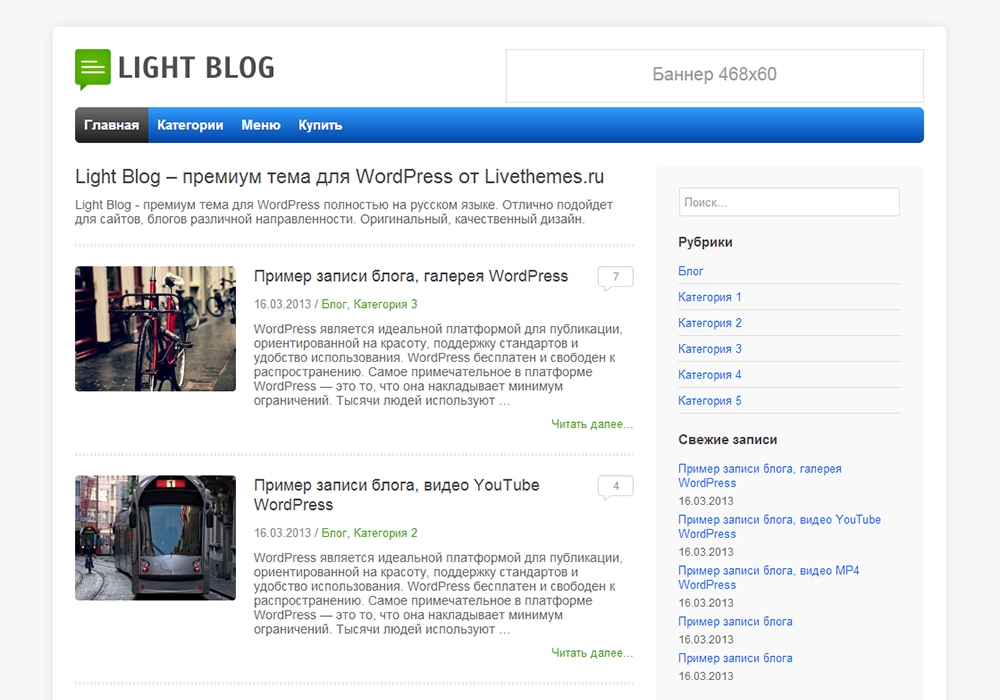Screen dimensions: 1000x700
Task: Open Категория 5 in the Рубрики sidebar
Action: click(710, 401)
